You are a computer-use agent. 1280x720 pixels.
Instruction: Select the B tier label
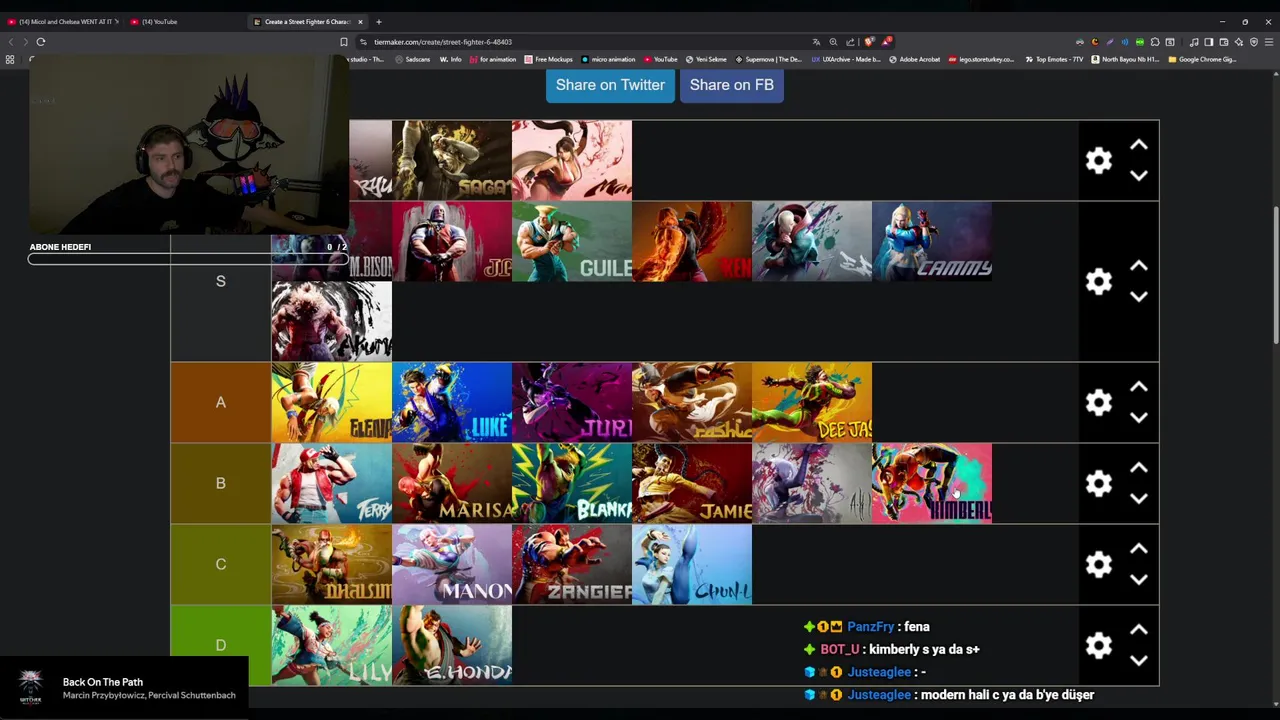tap(221, 484)
